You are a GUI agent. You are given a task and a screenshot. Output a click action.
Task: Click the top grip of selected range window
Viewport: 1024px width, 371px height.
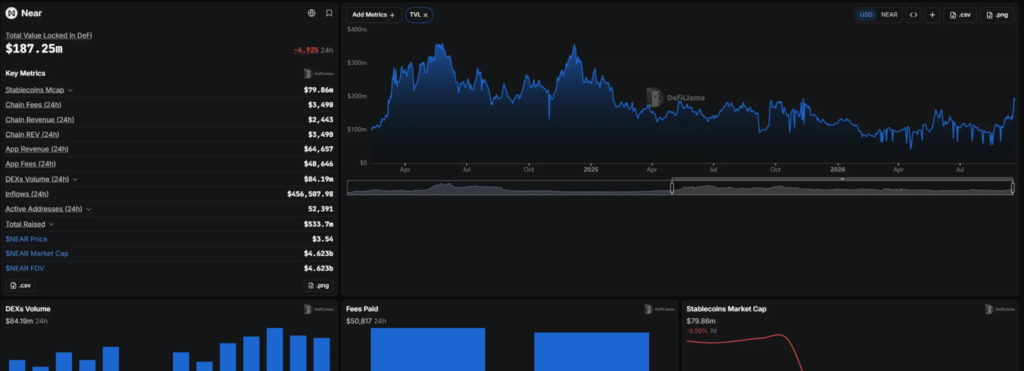click(842, 179)
